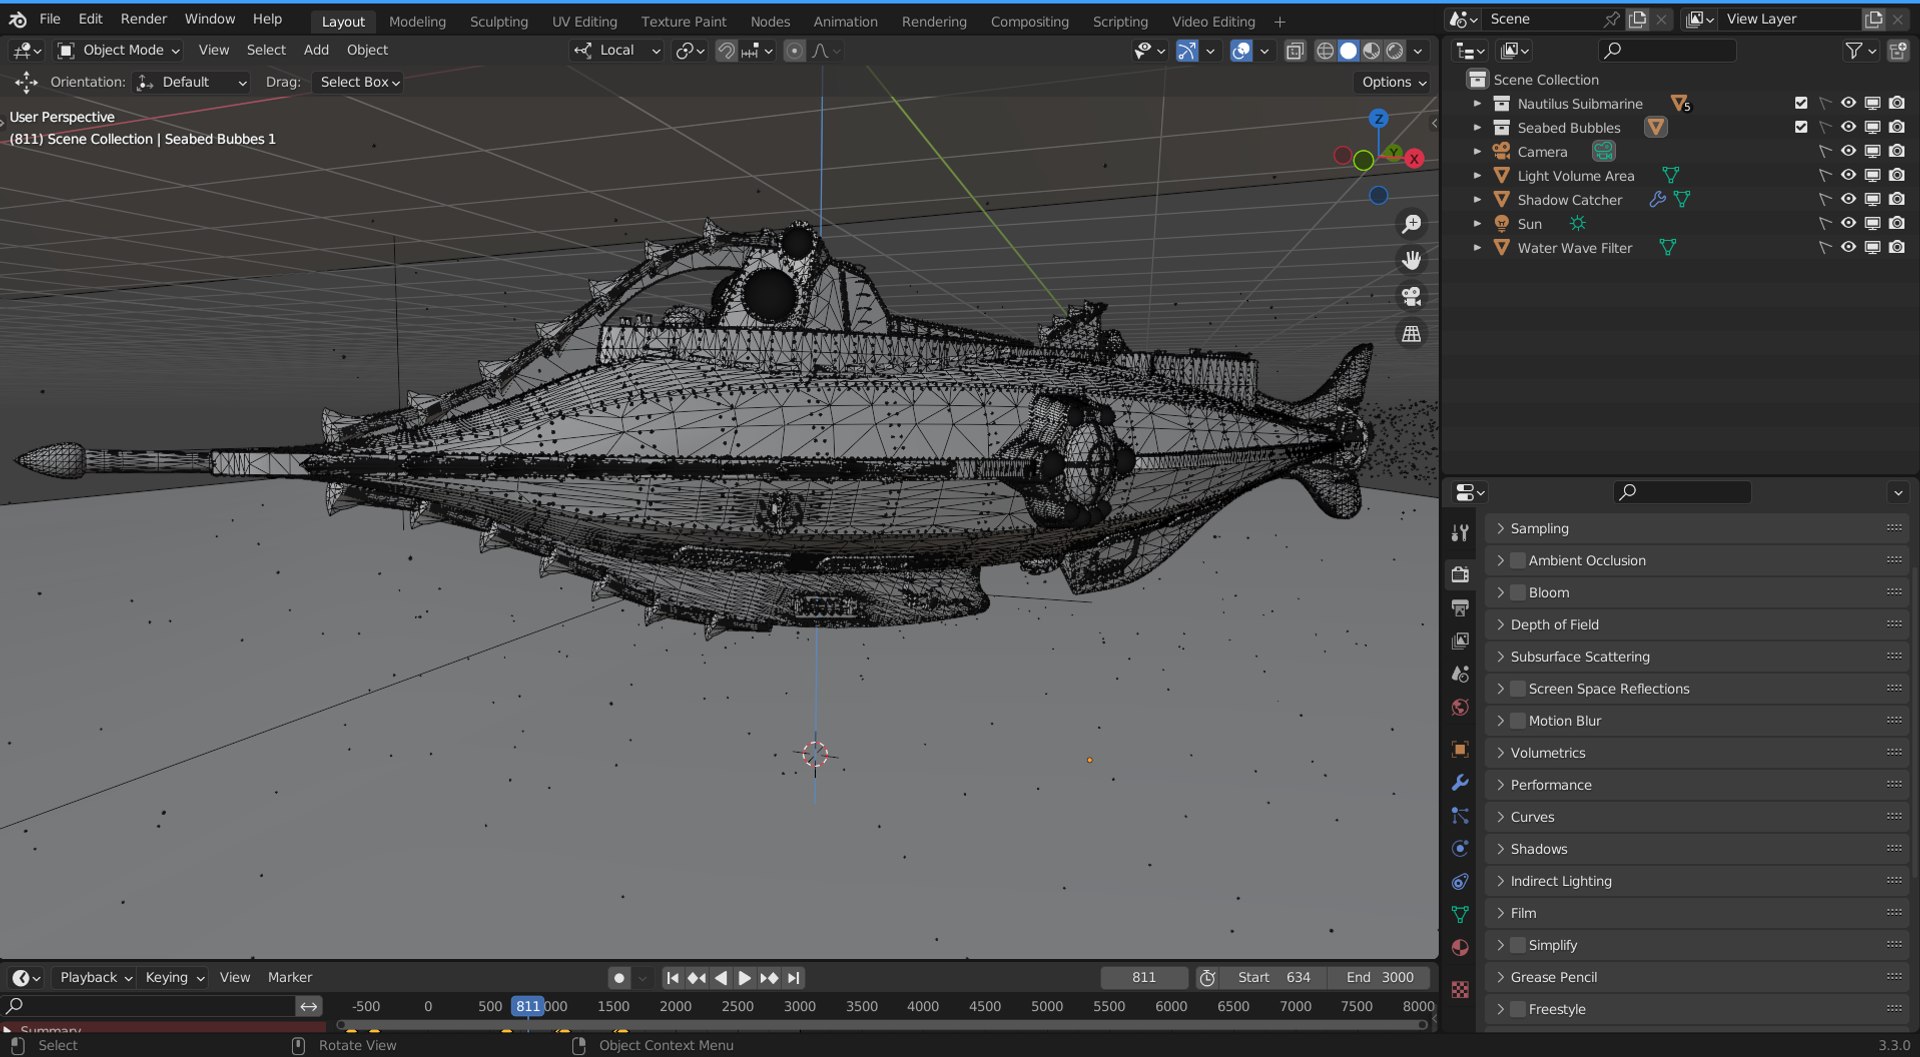Toggle X-ray view icon
The image size is (1920, 1057).
point(1295,50)
